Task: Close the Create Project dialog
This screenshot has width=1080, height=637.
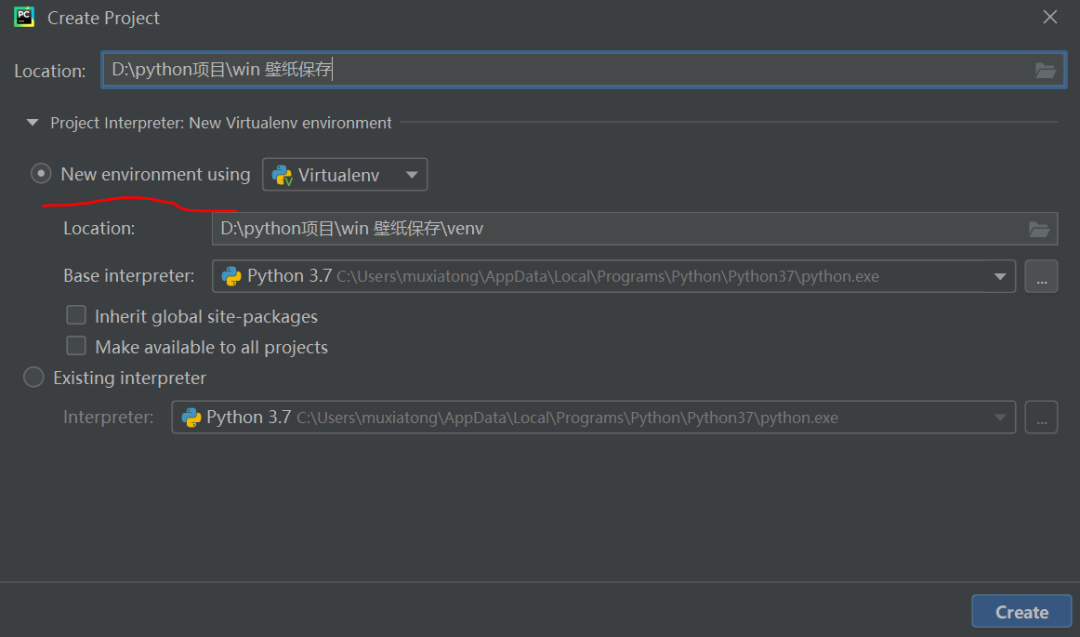Action: pyautogui.click(x=1050, y=17)
